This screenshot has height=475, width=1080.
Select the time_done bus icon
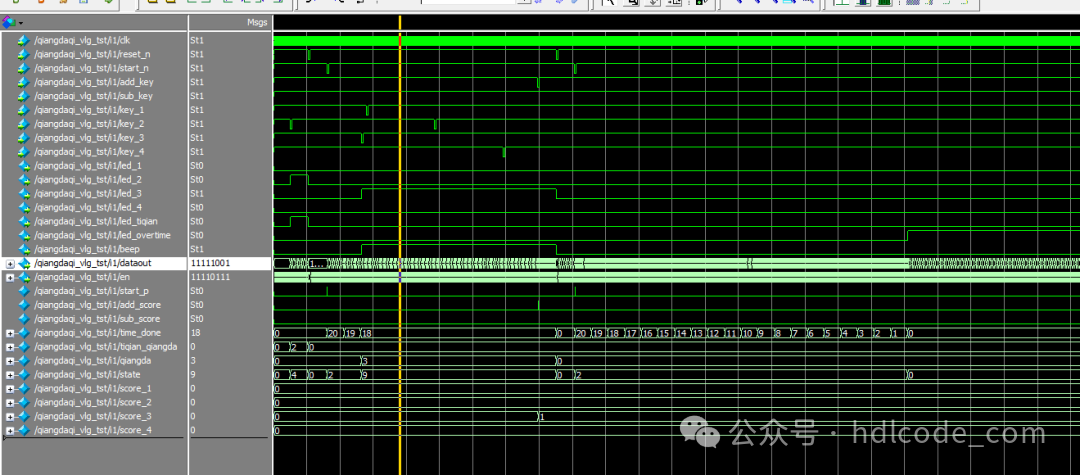pos(24,333)
